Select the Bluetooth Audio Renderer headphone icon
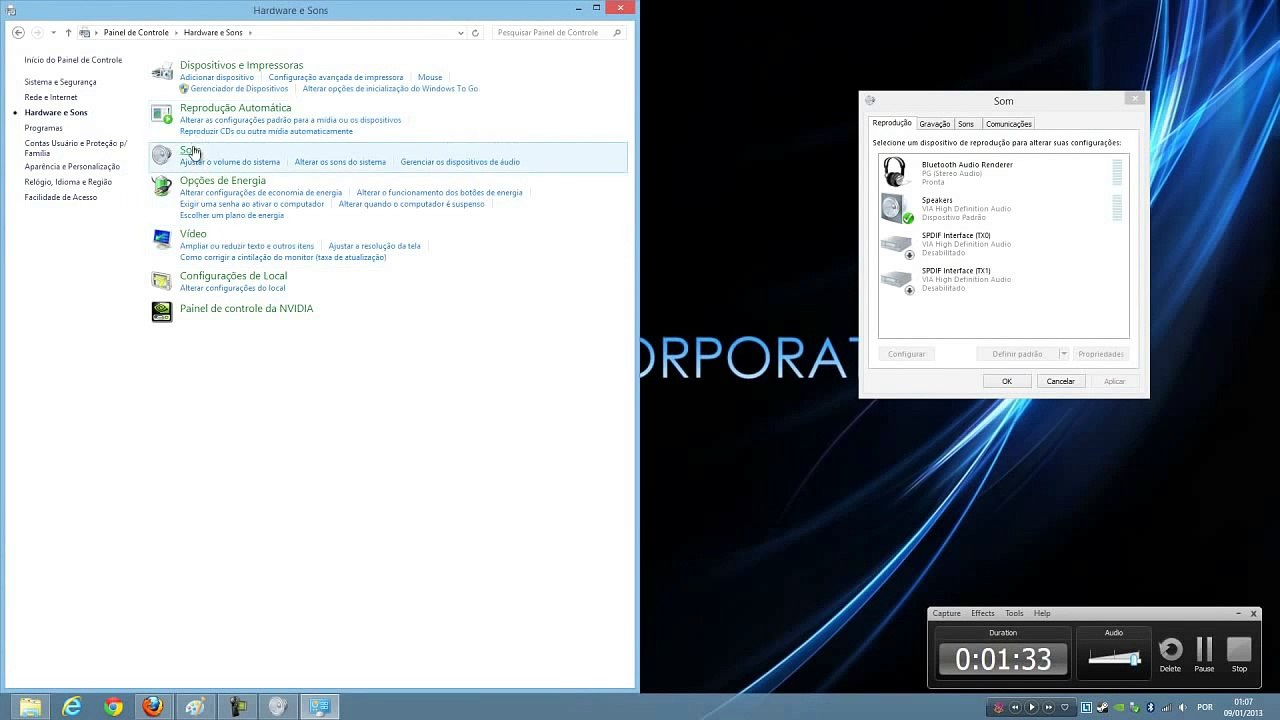 click(895, 172)
